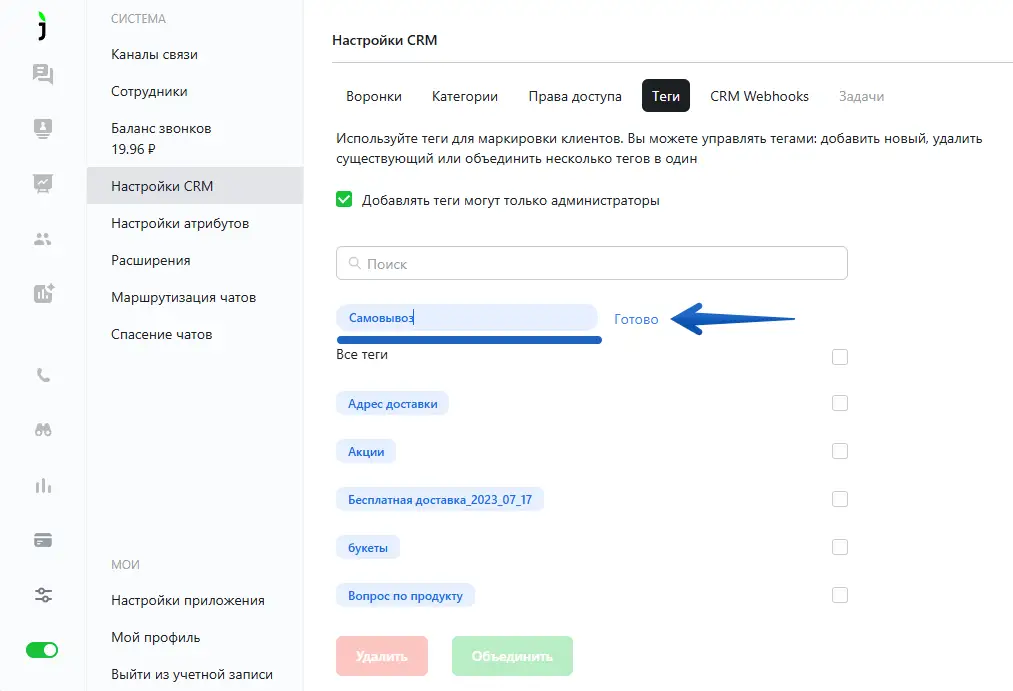Image resolution: width=1013 pixels, height=691 pixels.
Task: Open the CRM Webhooks tab
Action: click(x=759, y=97)
